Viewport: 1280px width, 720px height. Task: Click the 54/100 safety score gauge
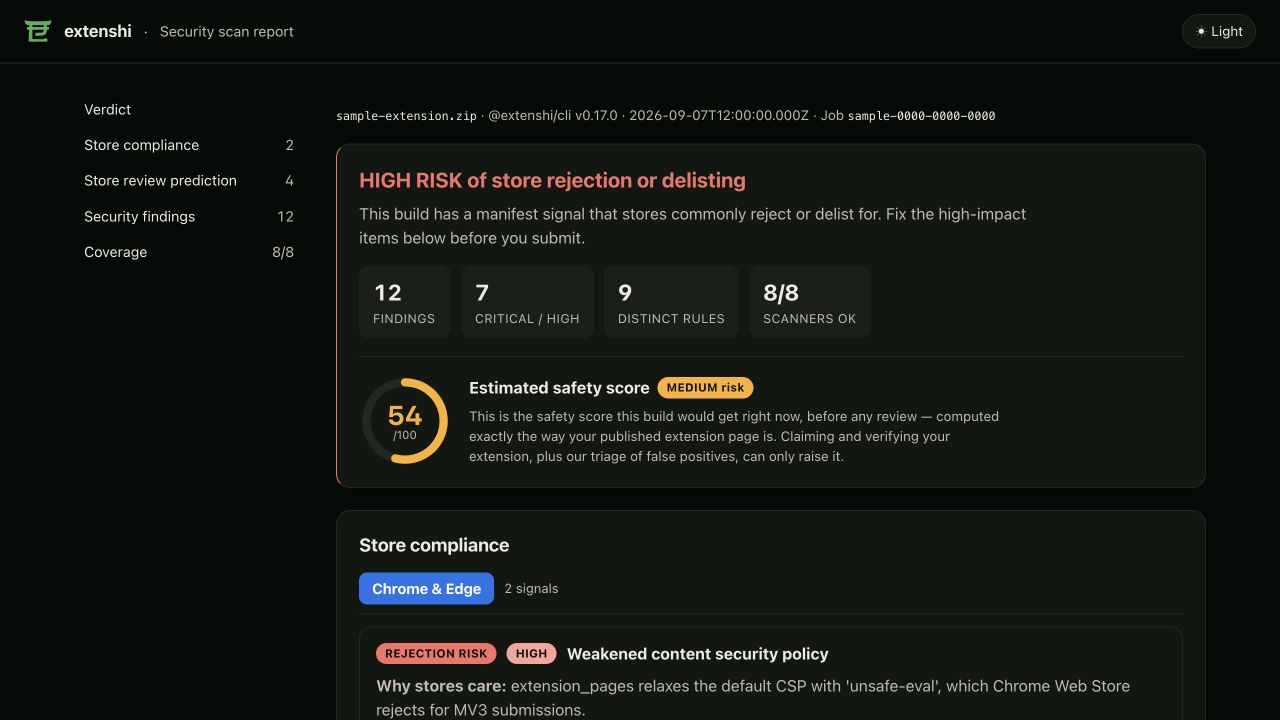(404, 421)
